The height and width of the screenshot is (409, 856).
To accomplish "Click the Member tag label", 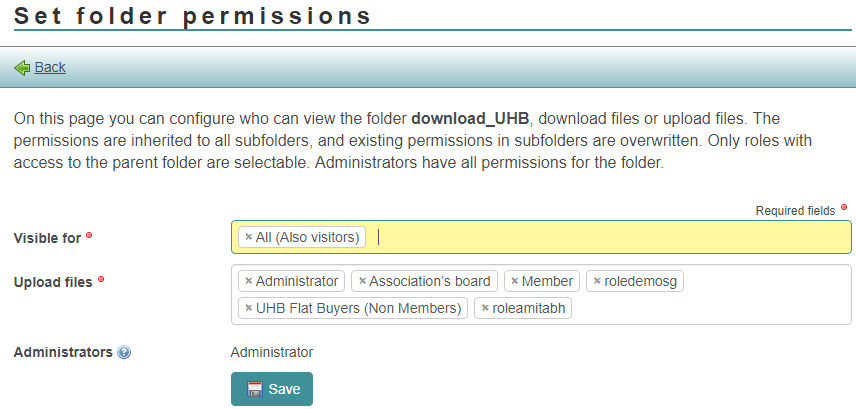I will click(x=547, y=281).
